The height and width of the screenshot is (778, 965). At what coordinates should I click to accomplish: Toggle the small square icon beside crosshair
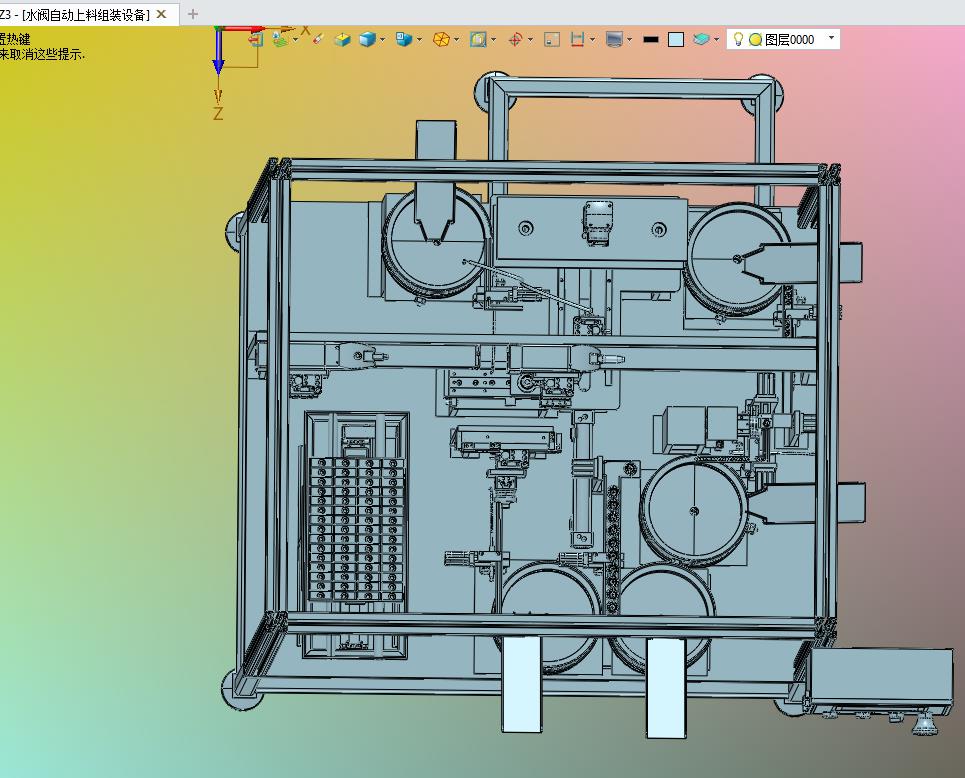(550, 39)
